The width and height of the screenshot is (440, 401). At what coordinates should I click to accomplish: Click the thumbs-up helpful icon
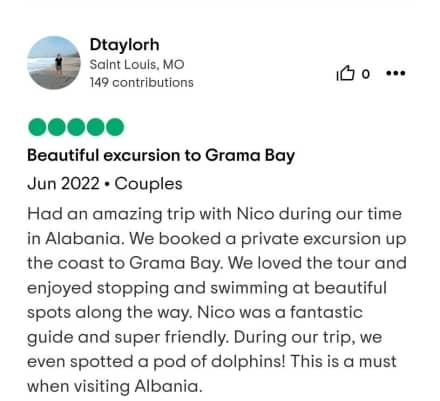(x=346, y=73)
